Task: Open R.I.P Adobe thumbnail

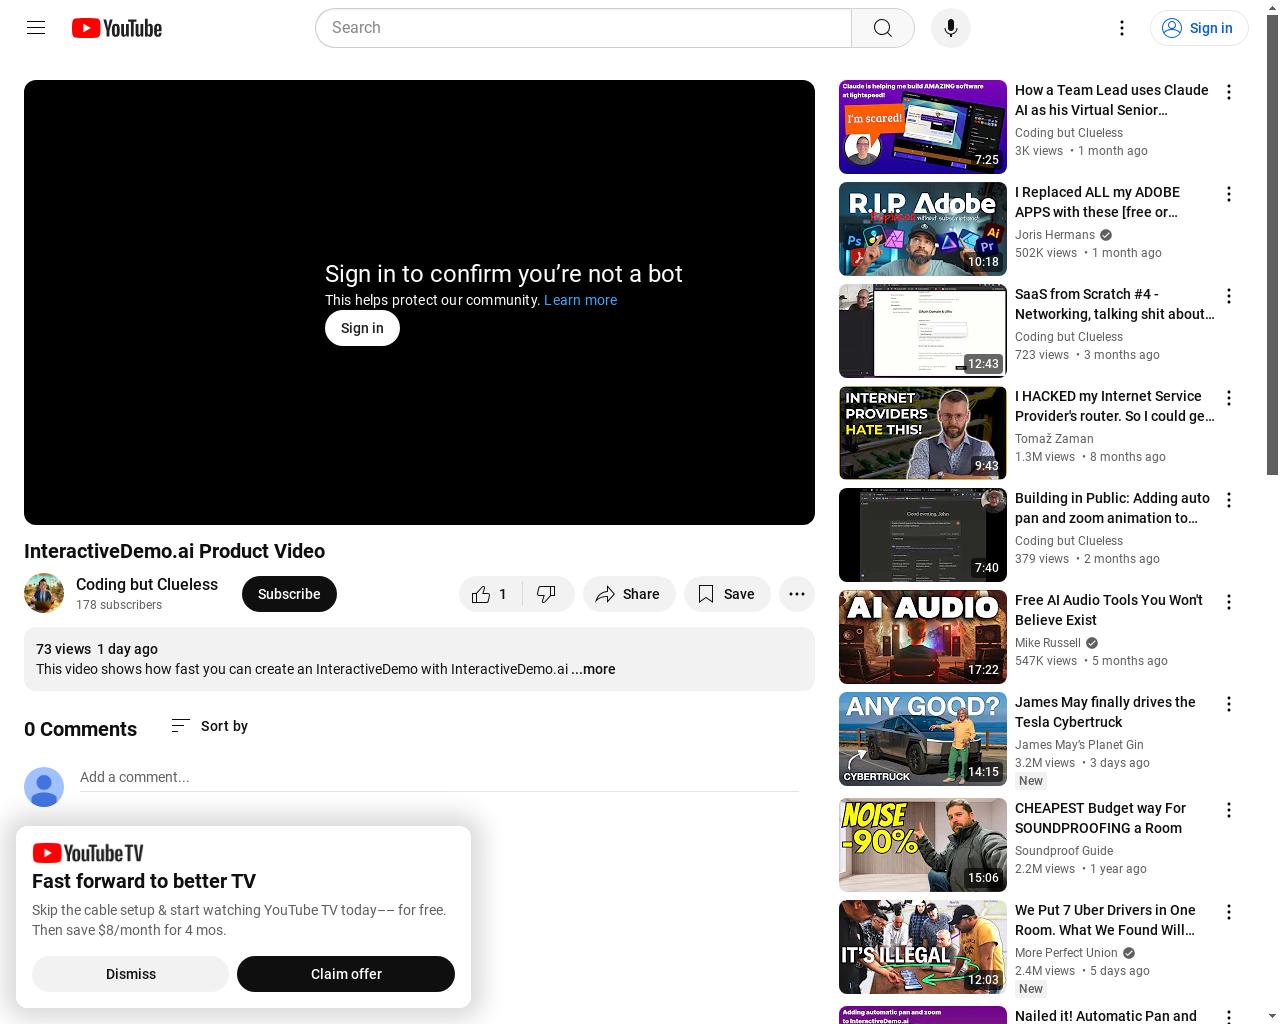Action: (x=923, y=229)
